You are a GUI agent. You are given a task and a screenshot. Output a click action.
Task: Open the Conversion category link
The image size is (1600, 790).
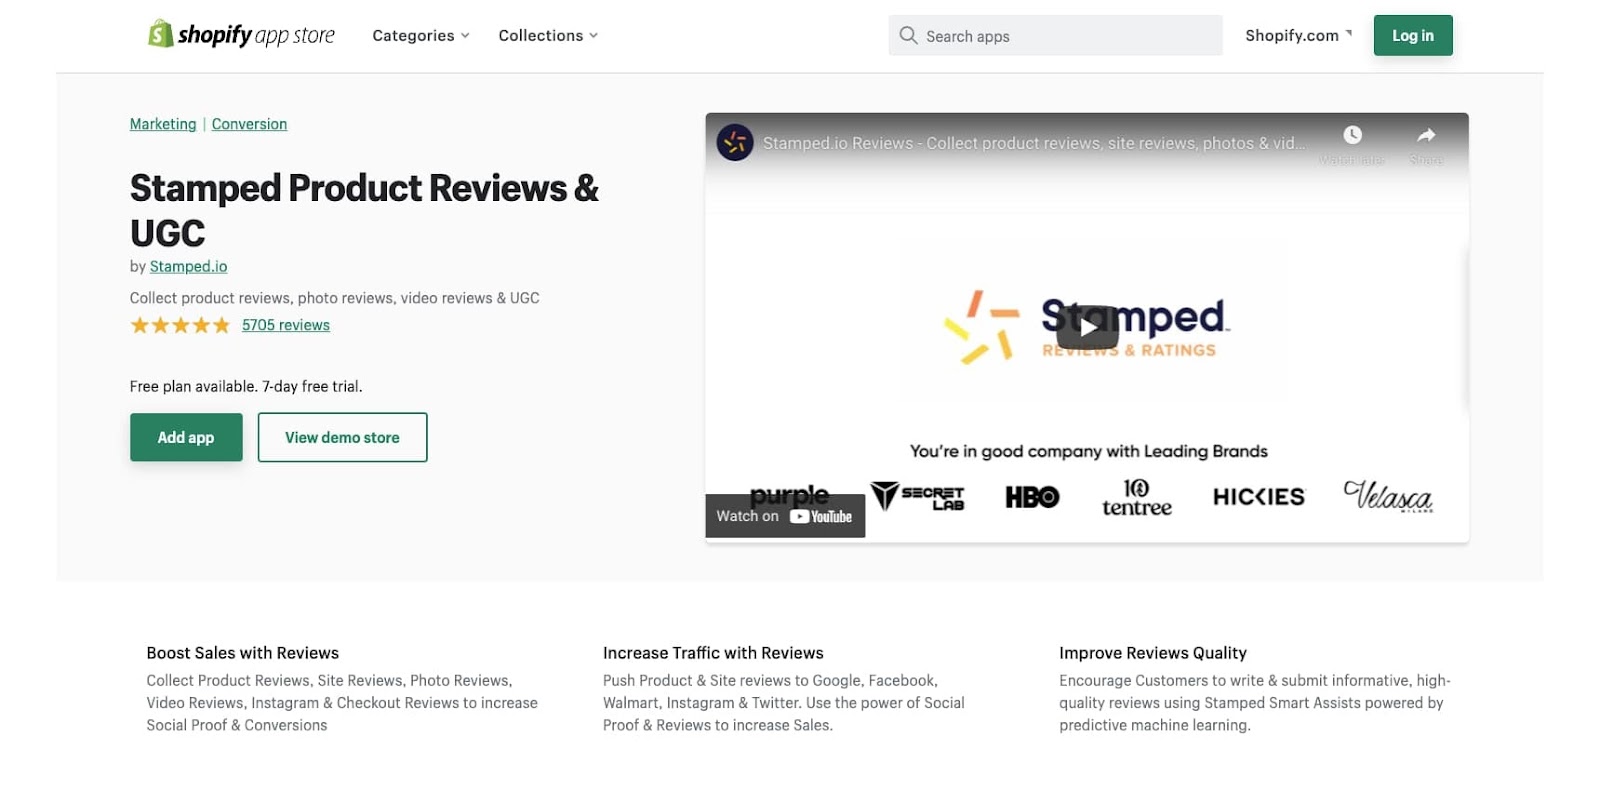coord(249,124)
